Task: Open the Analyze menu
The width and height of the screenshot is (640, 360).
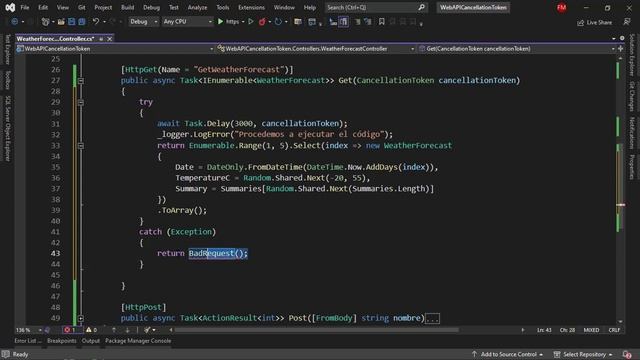Action: click(197, 7)
